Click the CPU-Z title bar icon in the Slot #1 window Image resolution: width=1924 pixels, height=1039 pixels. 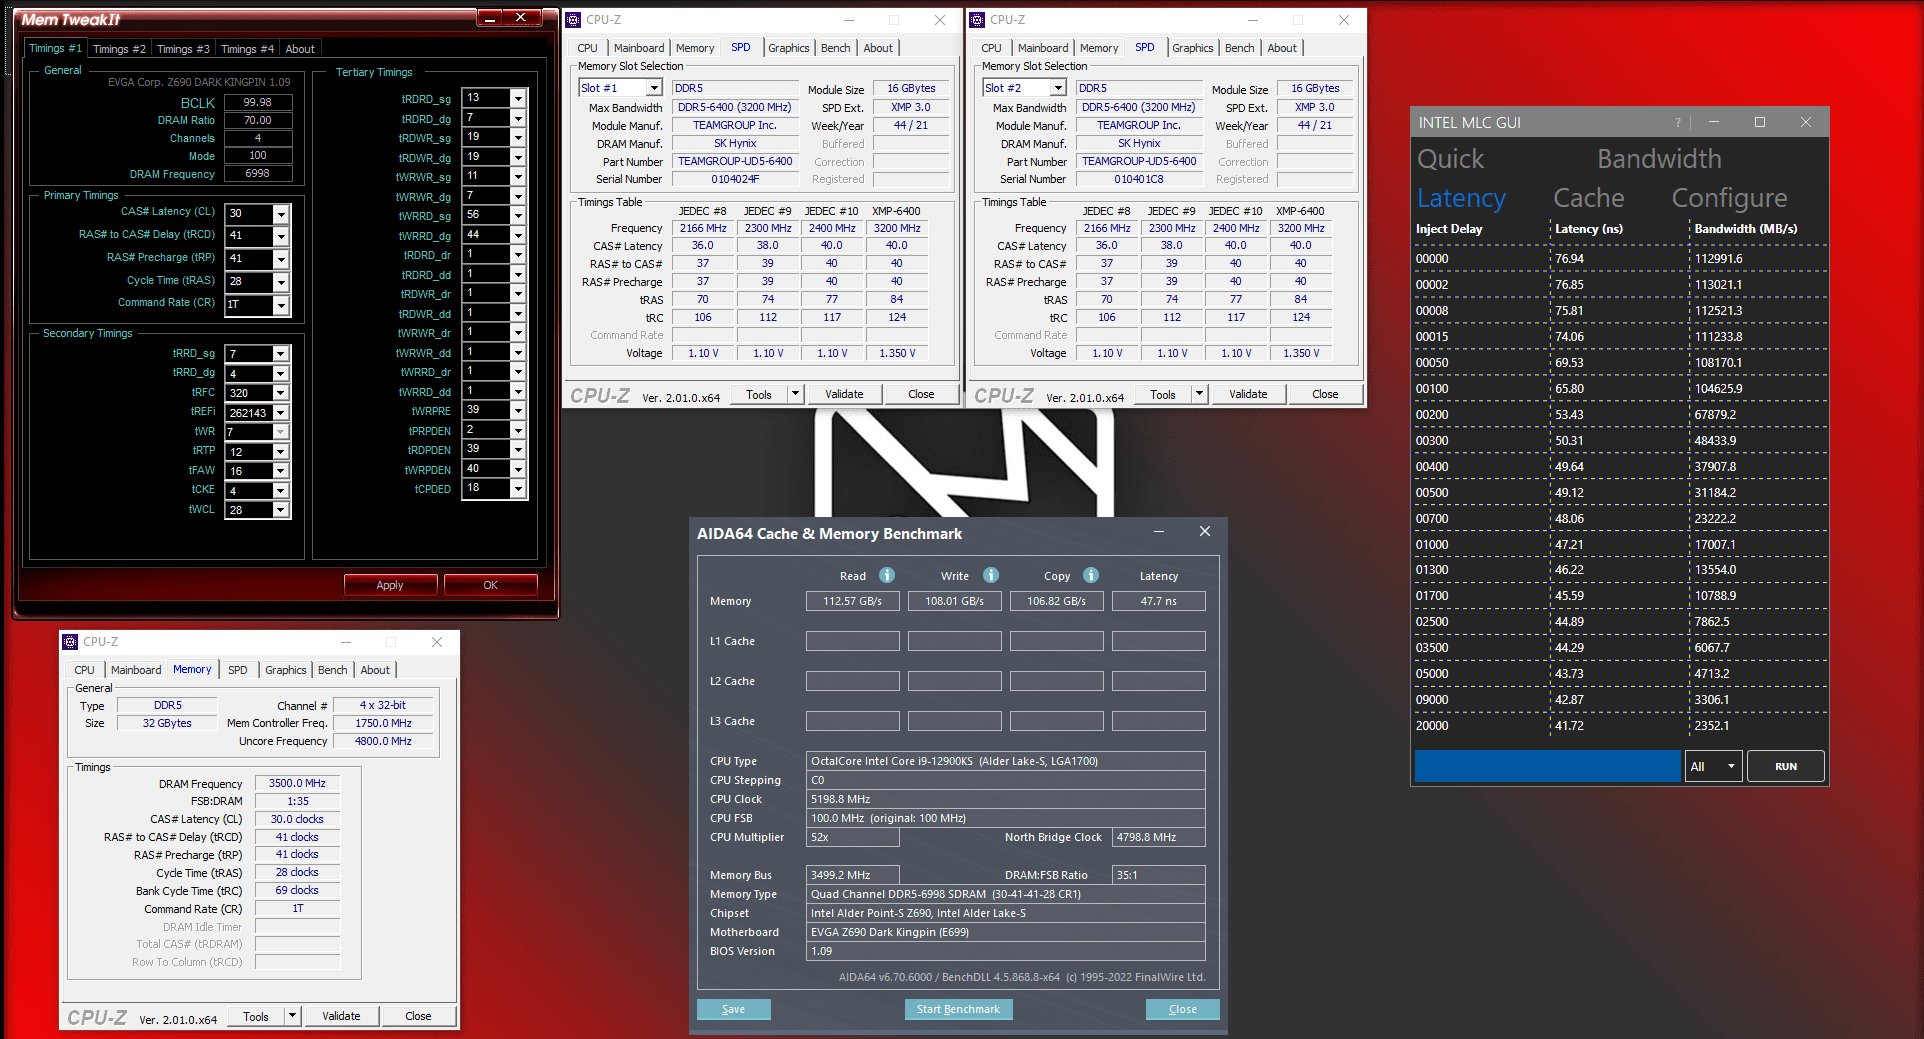(574, 20)
